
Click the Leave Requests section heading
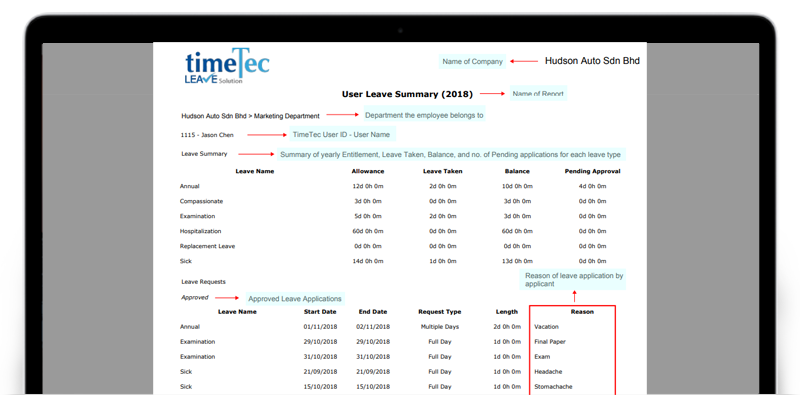tap(203, 282)
